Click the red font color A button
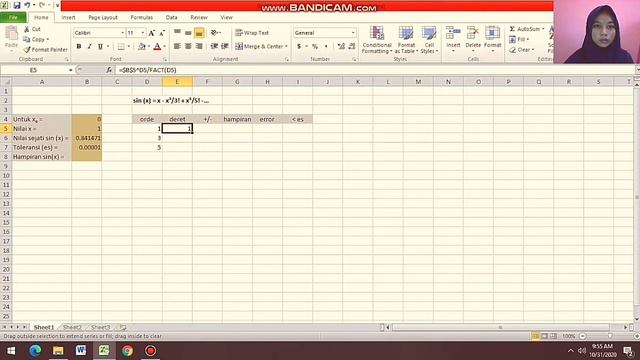Screen dimensions: 640x360 (x=157, y=47)
